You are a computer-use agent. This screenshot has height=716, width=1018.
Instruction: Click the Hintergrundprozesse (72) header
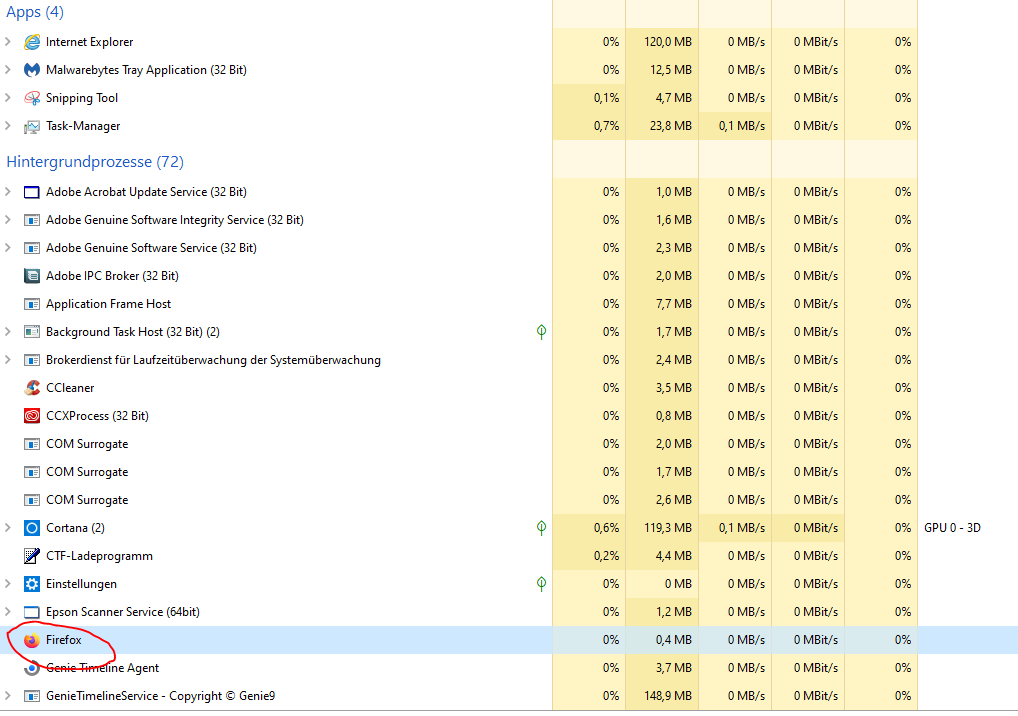(95, 162)
